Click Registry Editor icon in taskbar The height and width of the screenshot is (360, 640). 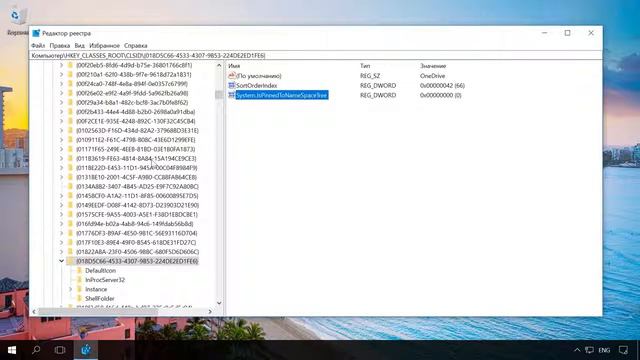(x=86, y=350)
